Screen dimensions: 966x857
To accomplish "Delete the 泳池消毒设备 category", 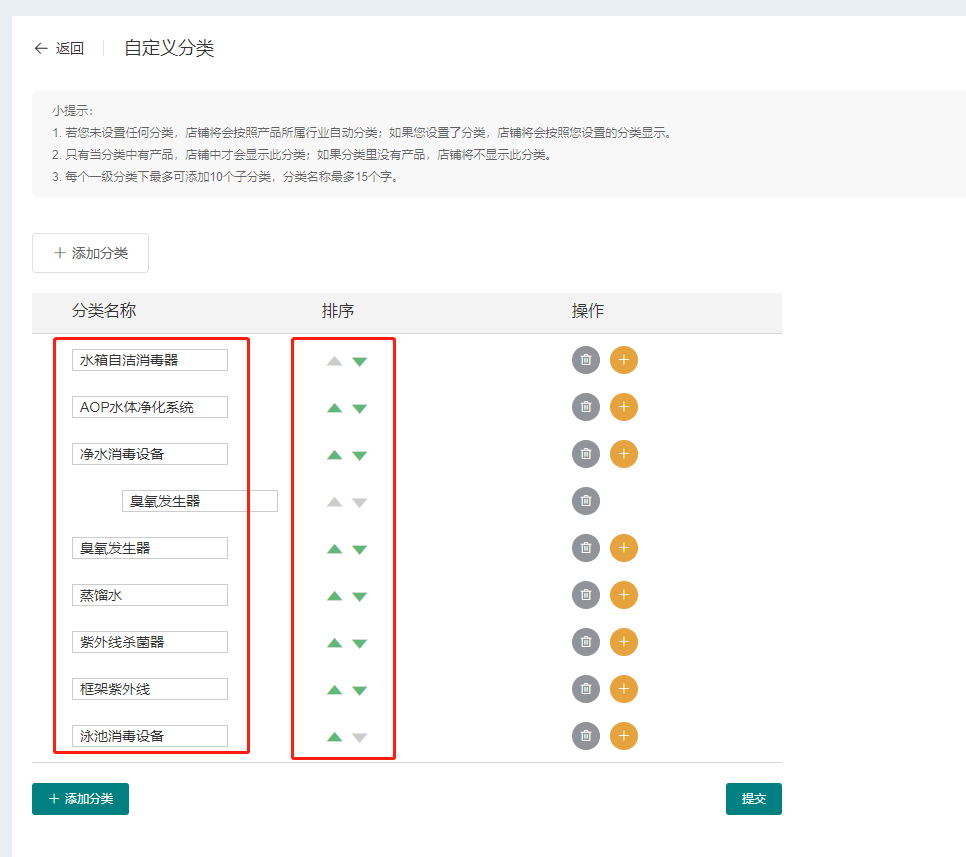I will pos(586,736).
